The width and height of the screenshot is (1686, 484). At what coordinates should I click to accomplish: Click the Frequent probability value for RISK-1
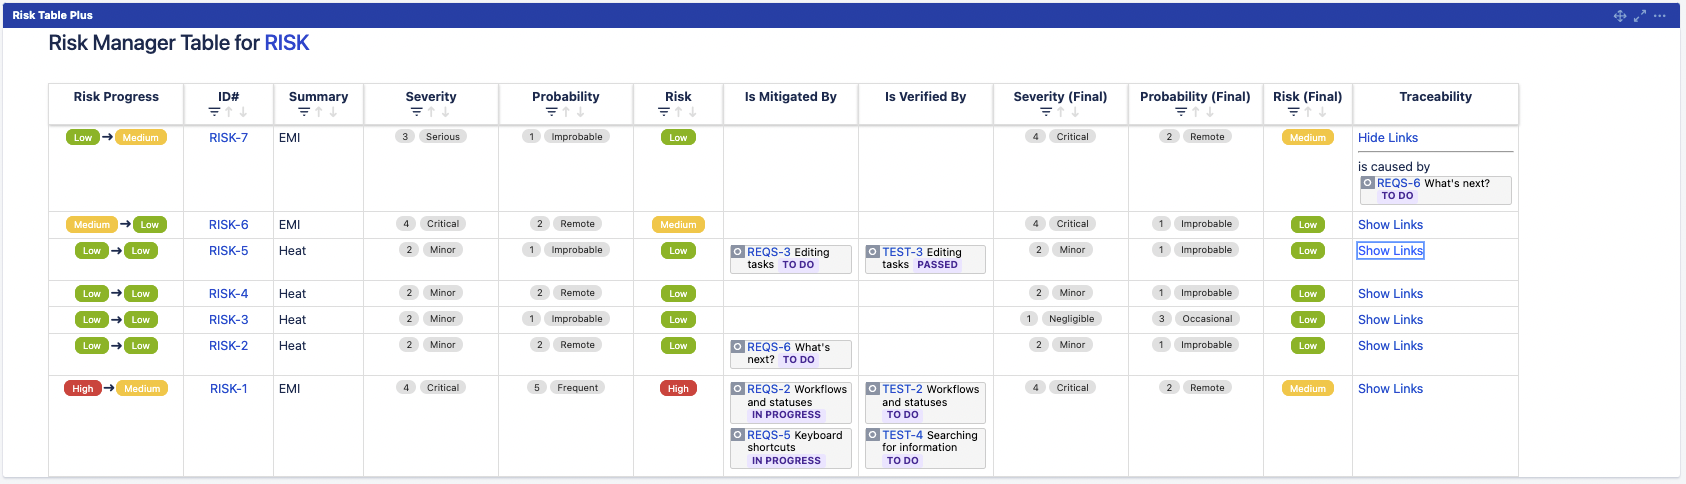pyautogui.click(x=577, y=388)
